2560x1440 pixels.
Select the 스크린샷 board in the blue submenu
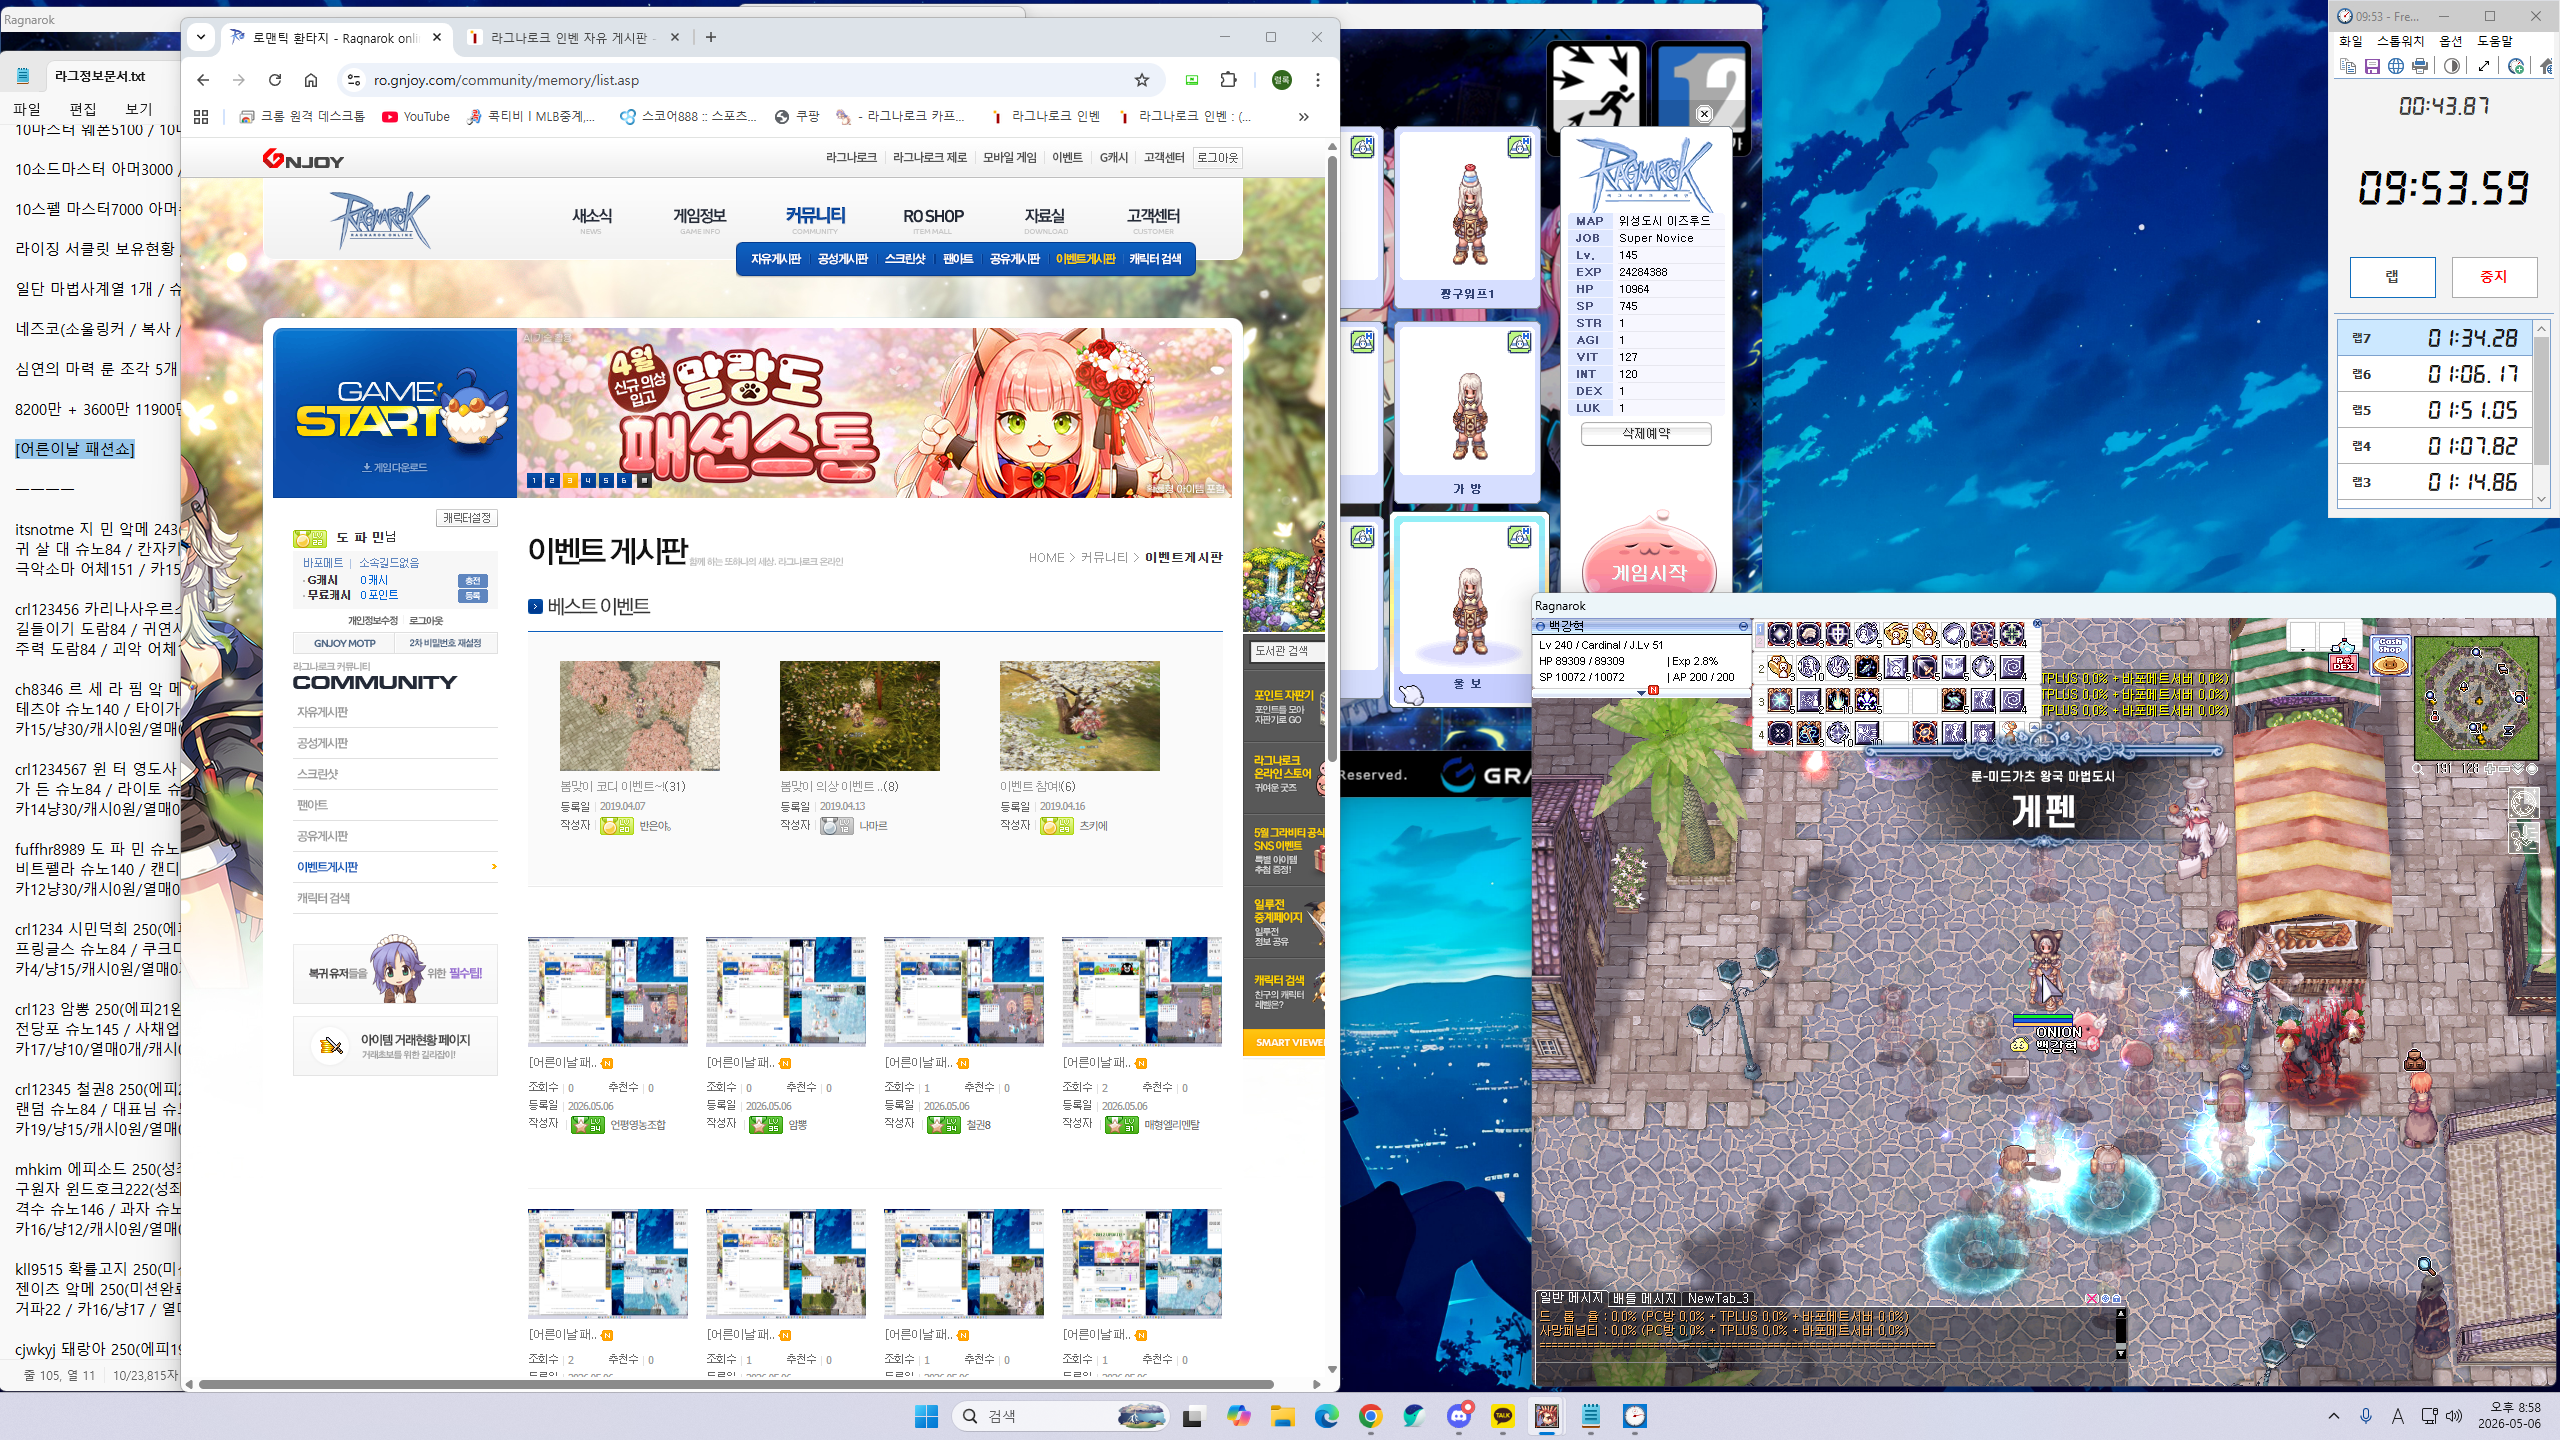(x=905, y=259)
